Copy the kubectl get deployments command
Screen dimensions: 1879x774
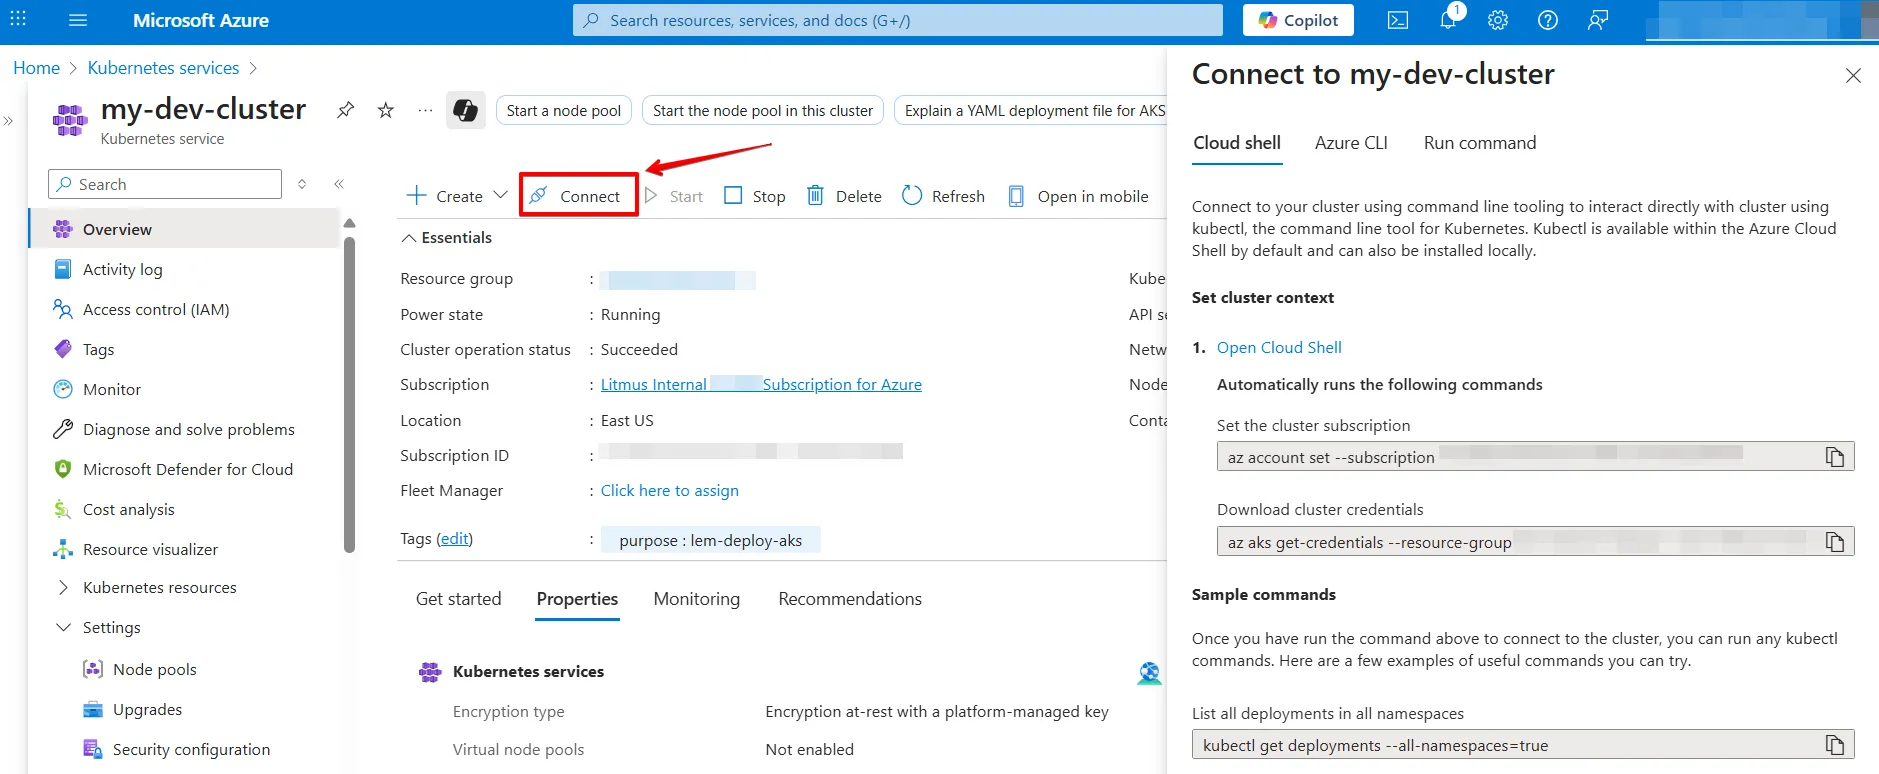click(x=1835, y=745)
